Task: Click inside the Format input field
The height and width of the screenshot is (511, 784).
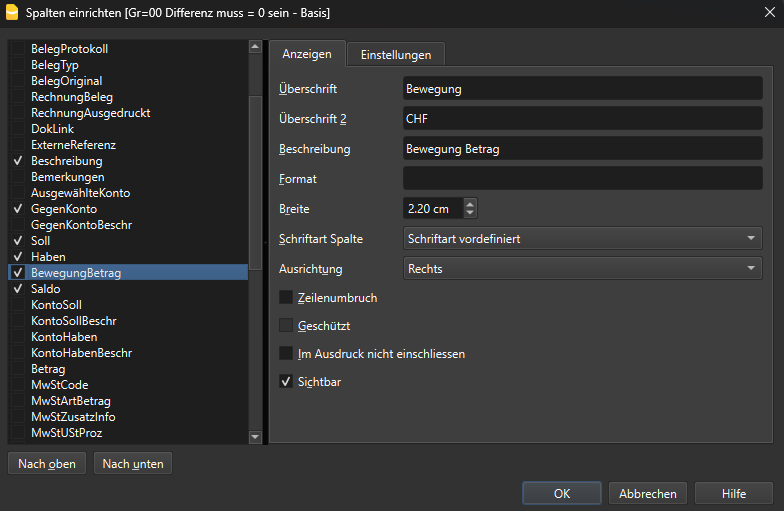Action: click(x=582, y=179)
